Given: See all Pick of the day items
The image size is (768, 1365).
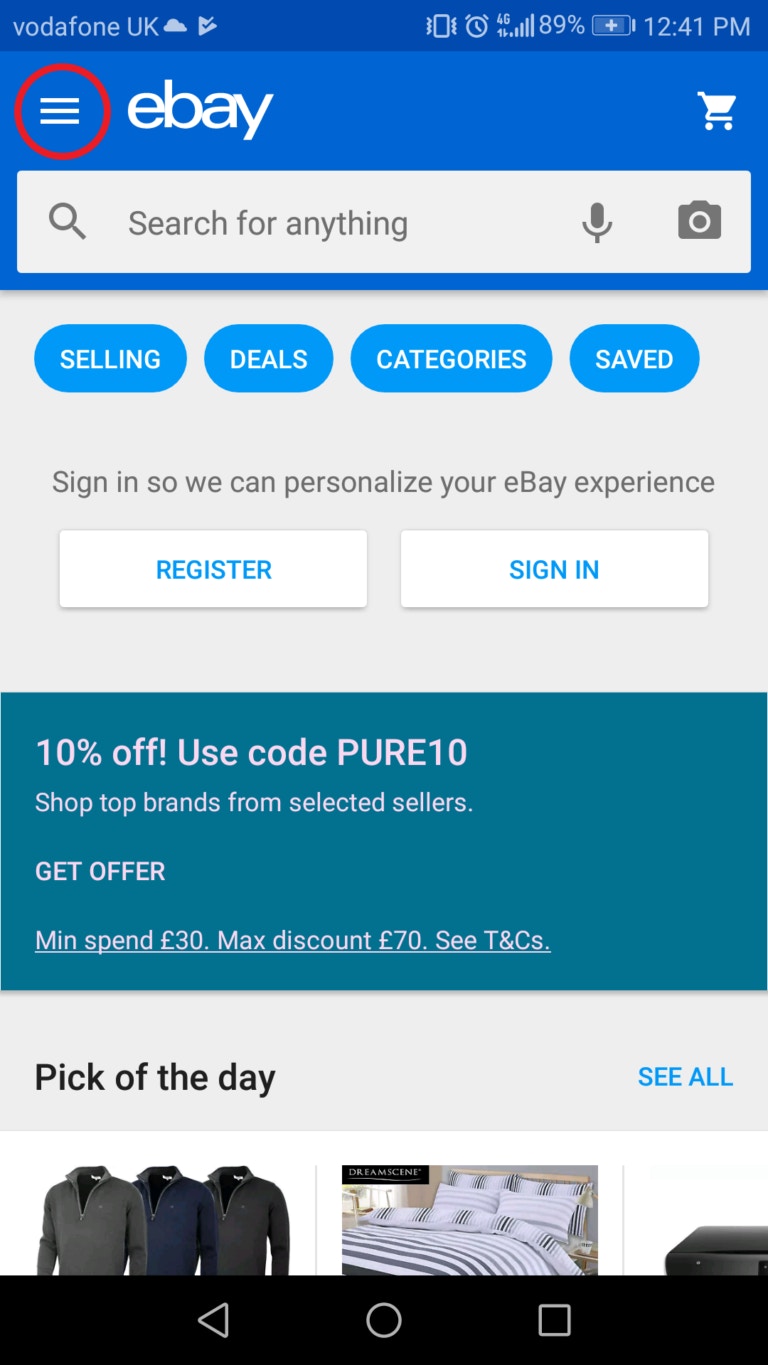Looking at the screenshot, I should (x=685, y=1076).
